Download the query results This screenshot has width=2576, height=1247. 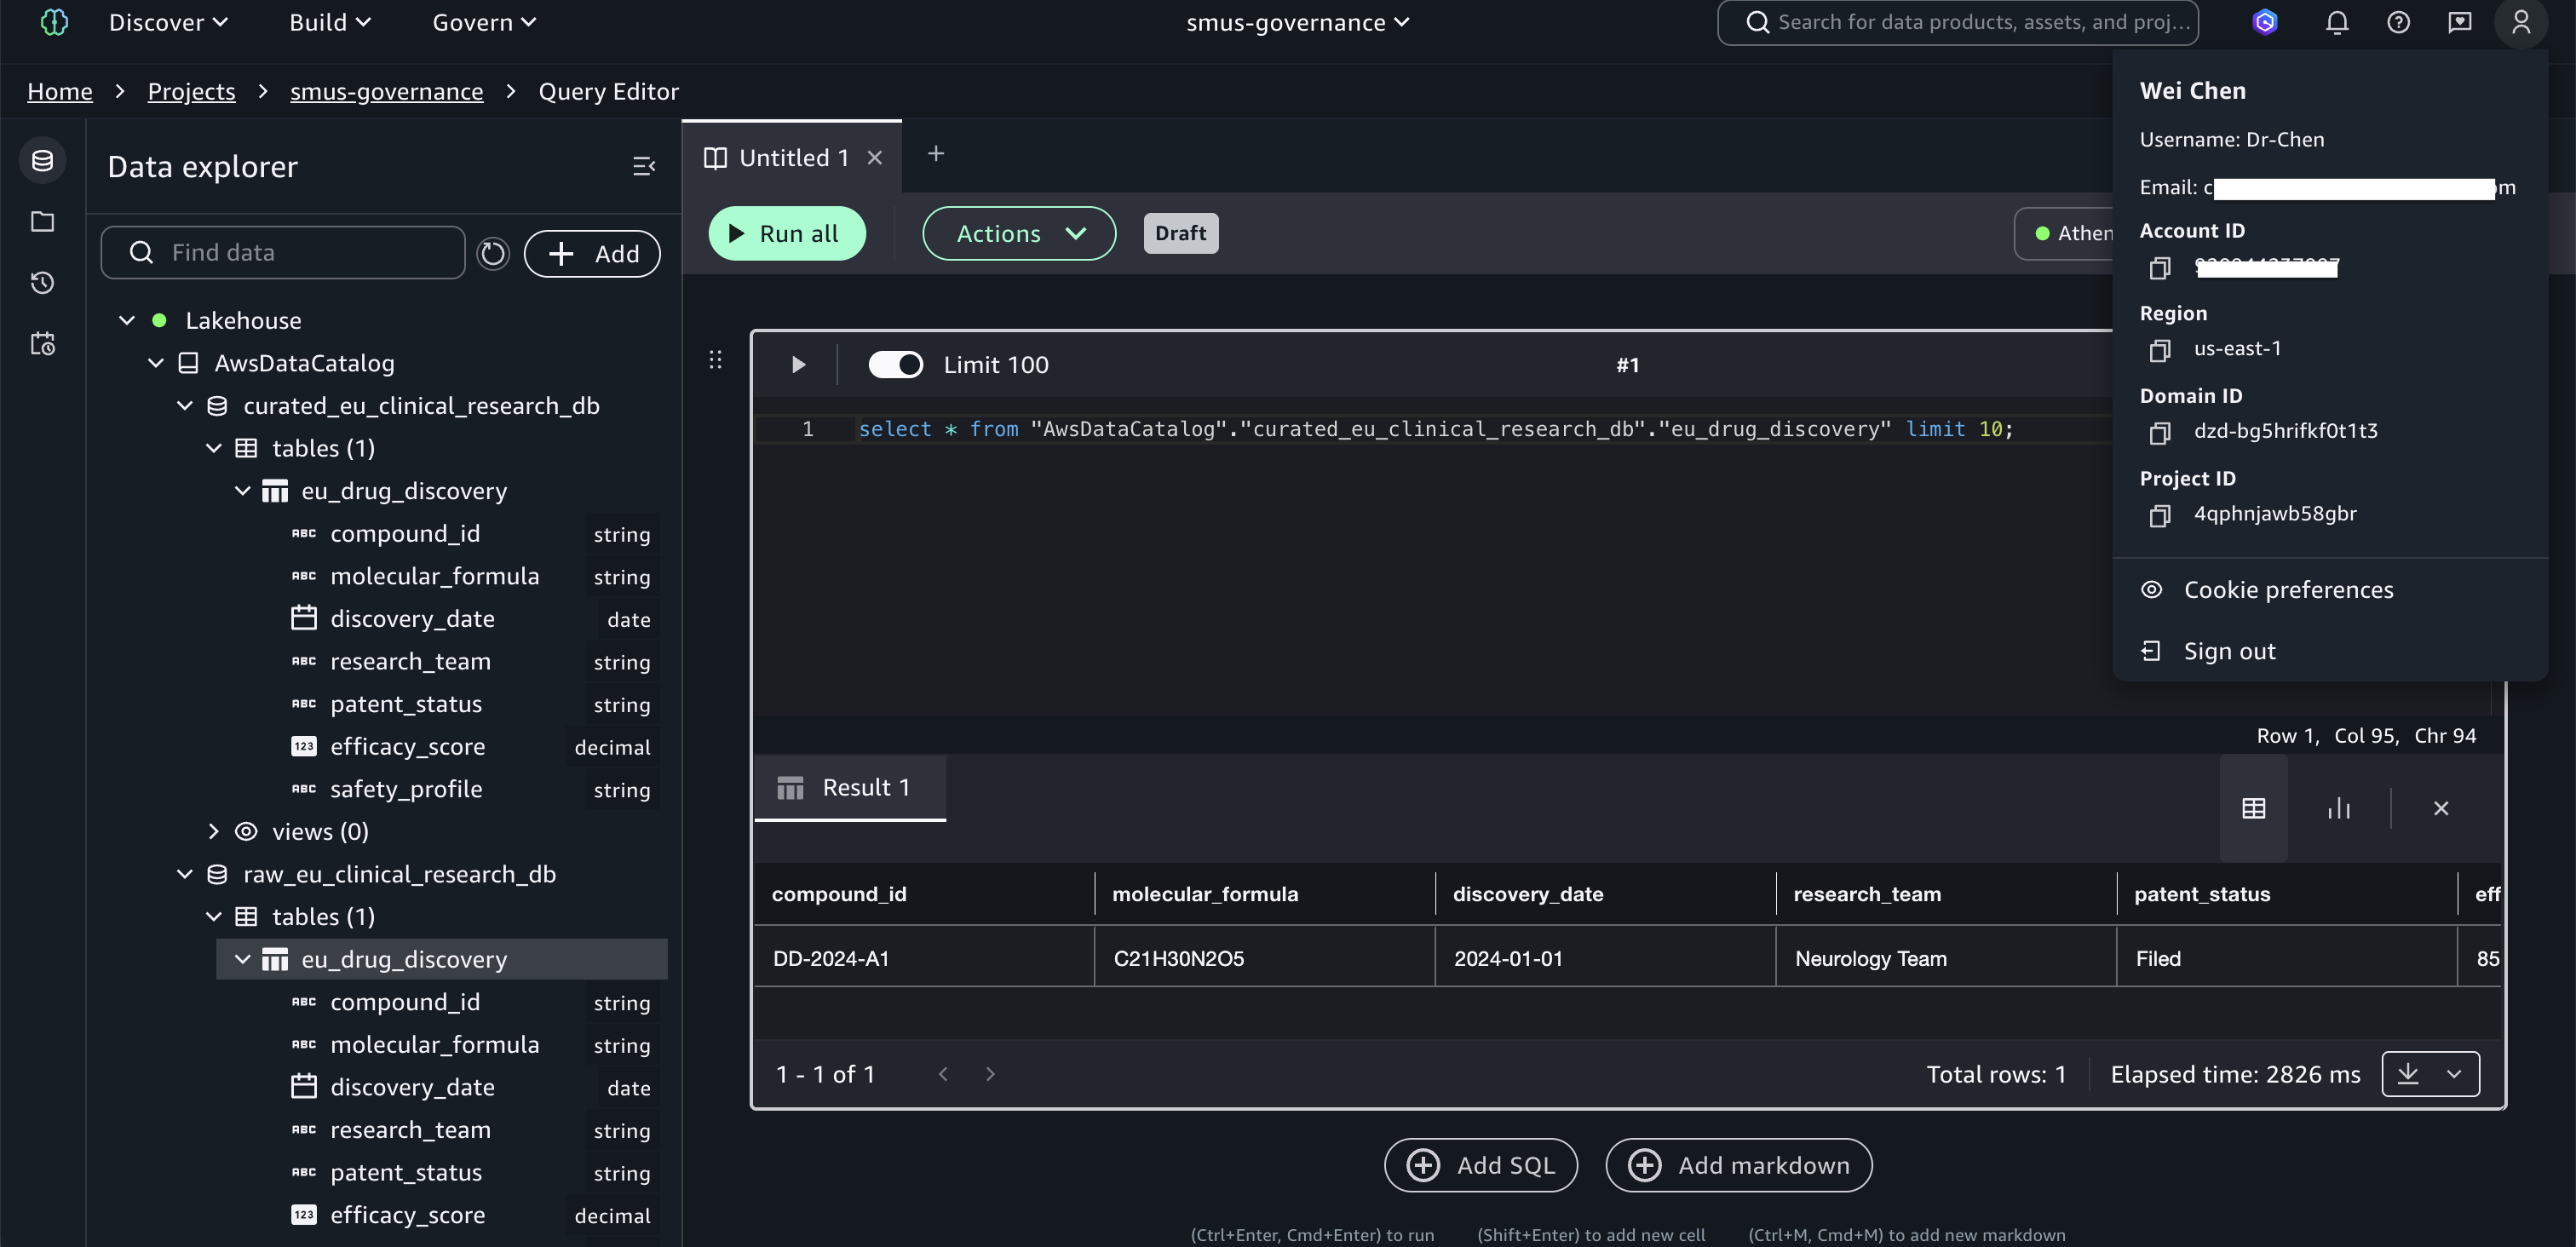[x=2408, y=1074]
